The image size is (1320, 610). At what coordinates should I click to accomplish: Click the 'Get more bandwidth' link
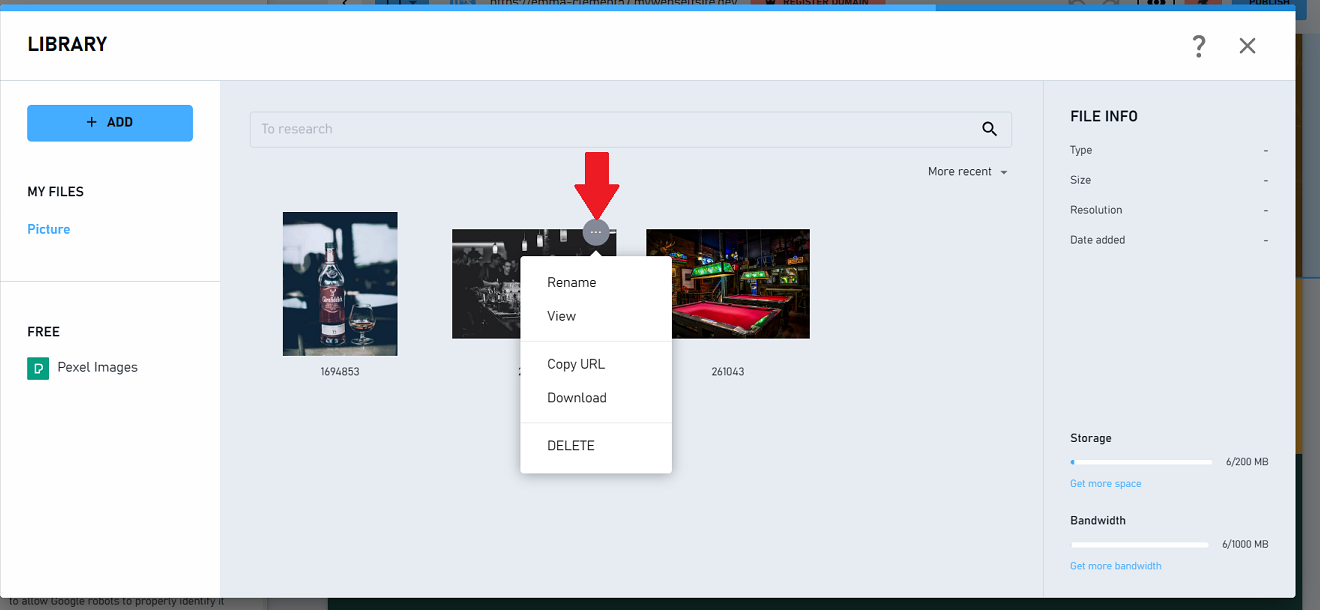pos(1116,566)
